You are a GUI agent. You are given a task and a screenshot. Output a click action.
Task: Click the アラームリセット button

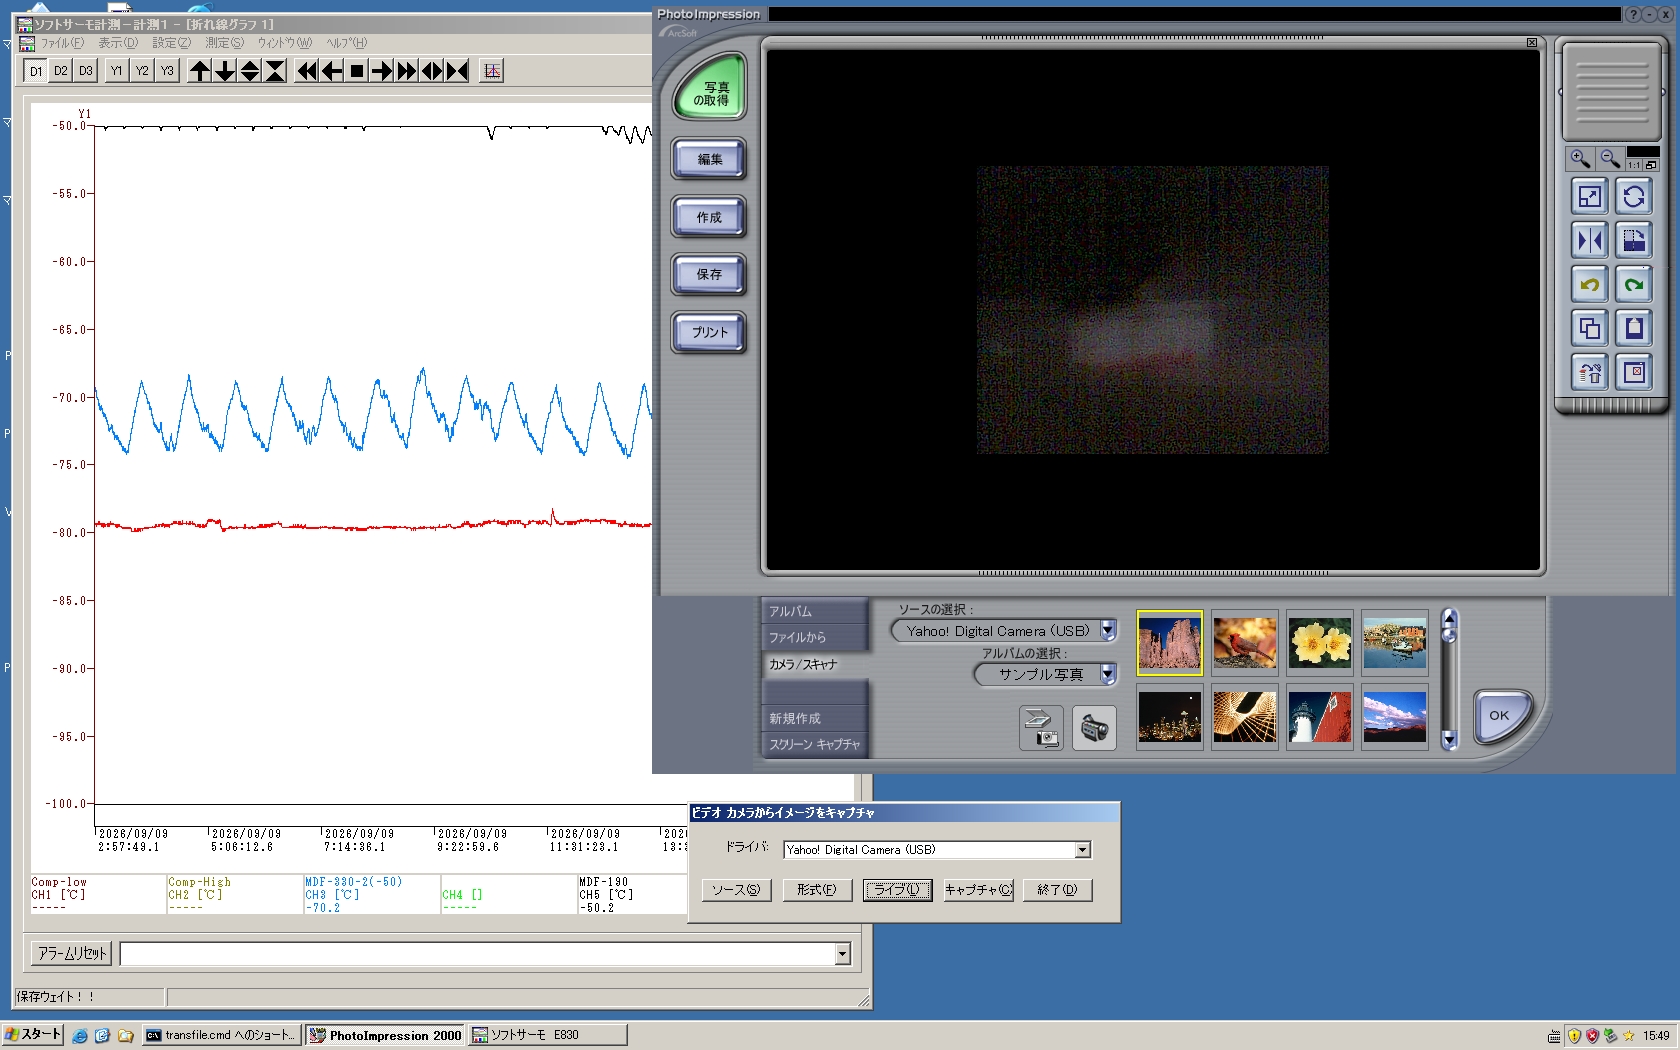pos(72,953)
